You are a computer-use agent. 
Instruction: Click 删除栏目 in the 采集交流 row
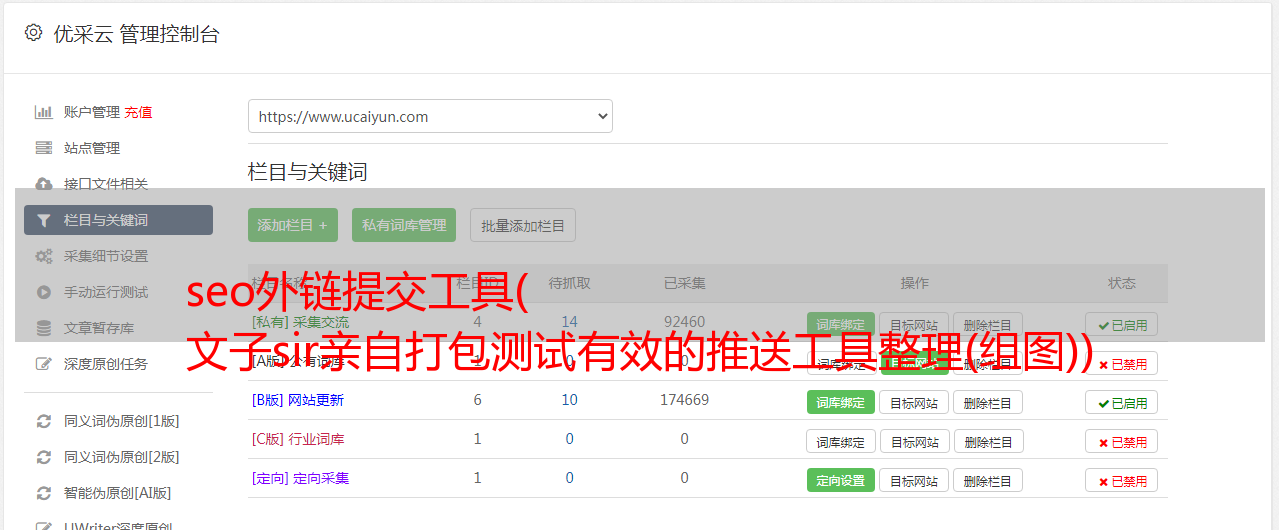[x=988, y=325]
